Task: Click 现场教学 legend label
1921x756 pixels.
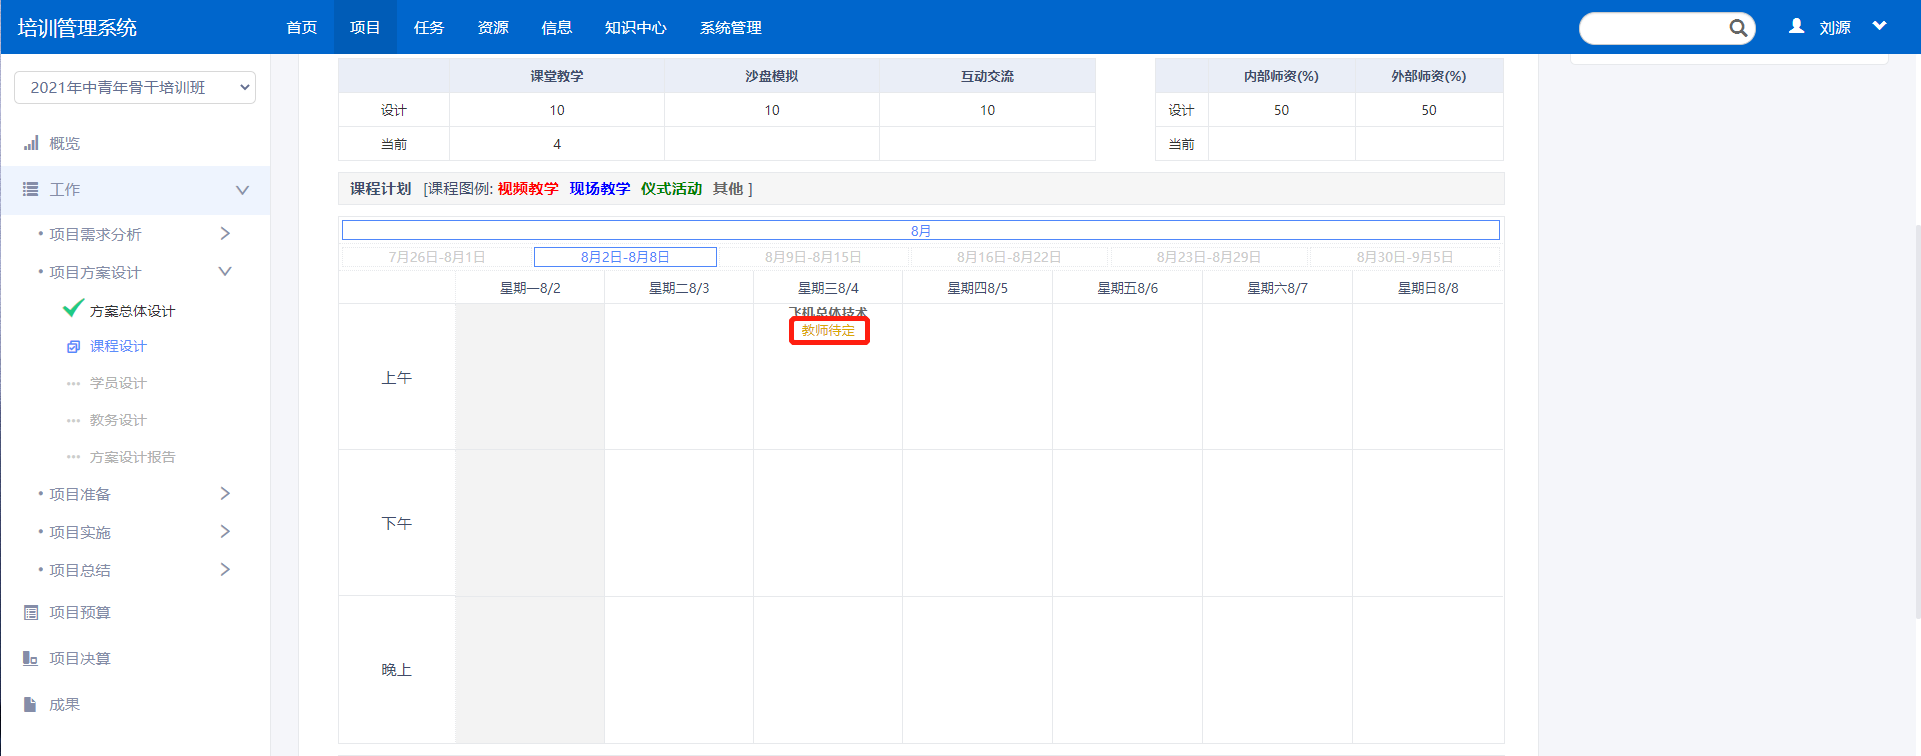Action: point(600,189)
